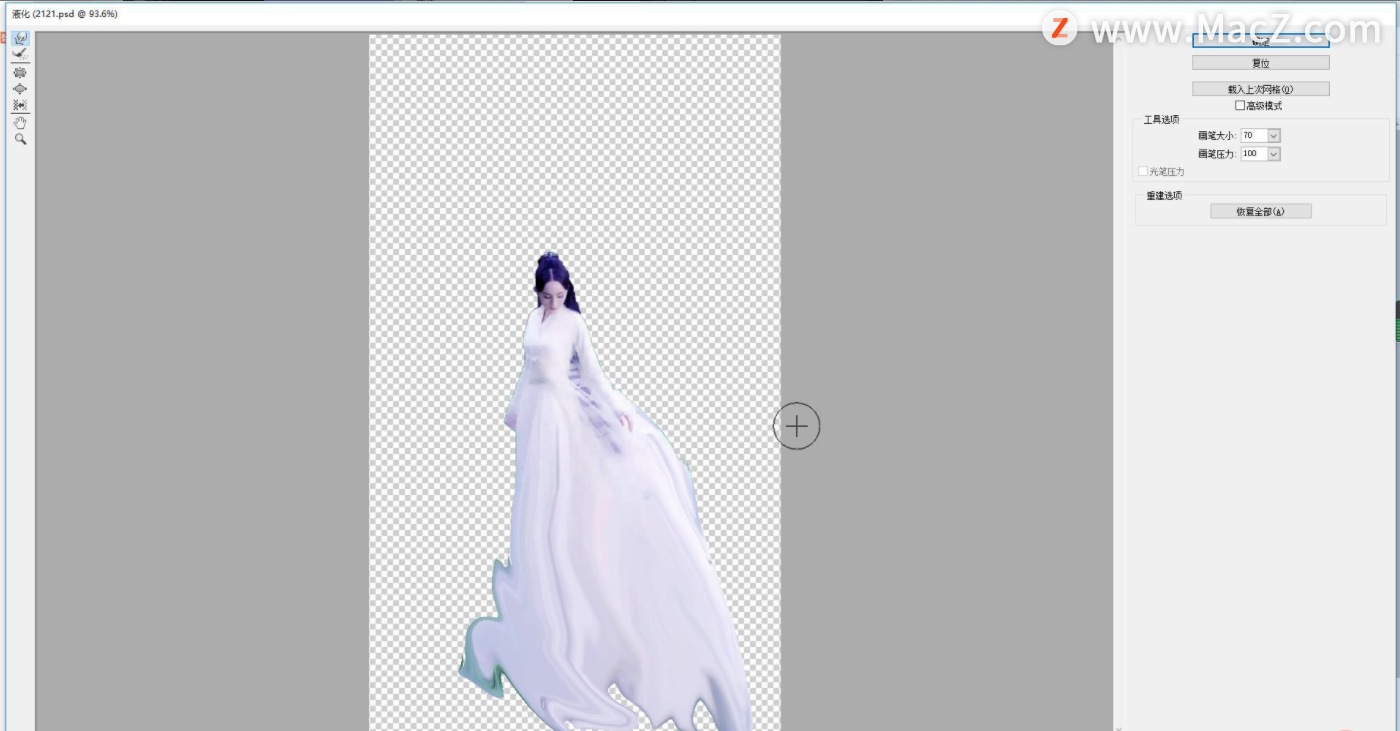Open the 画笔大小 dropdown arrow
Viewport: 1400px width, 731px height.
pyautogui.click(x=1274, y=135)
